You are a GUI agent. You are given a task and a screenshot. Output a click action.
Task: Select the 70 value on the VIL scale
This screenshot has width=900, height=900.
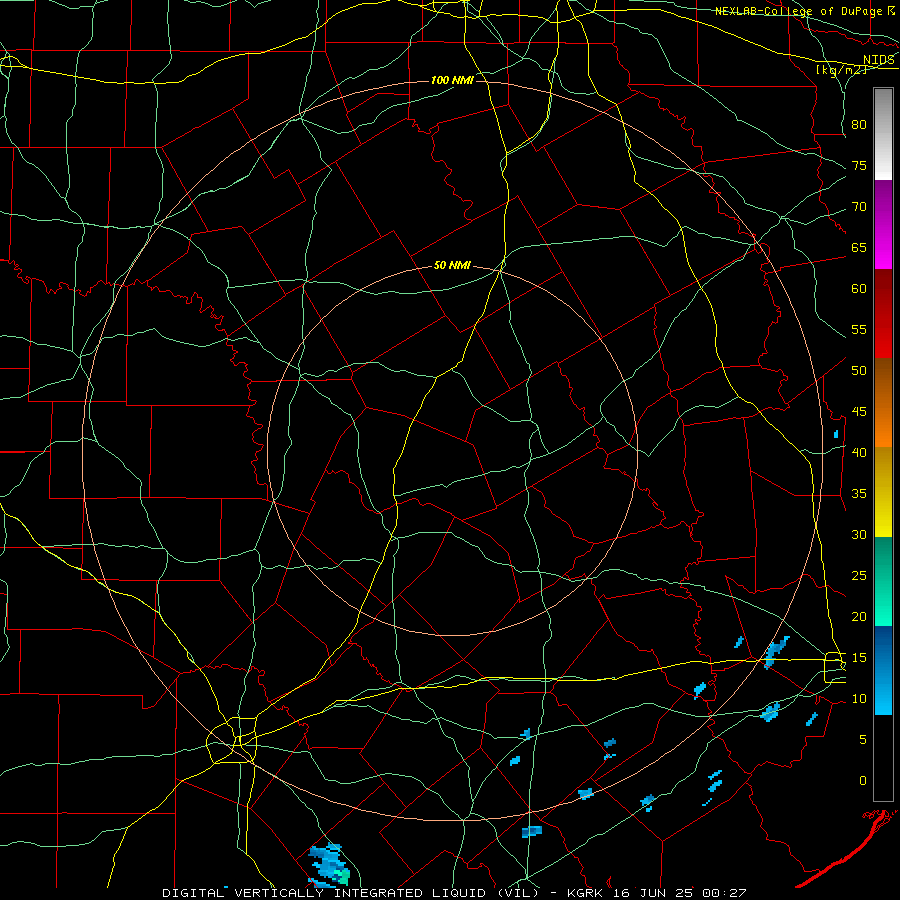pyautogui.click(x=859, y=207)
